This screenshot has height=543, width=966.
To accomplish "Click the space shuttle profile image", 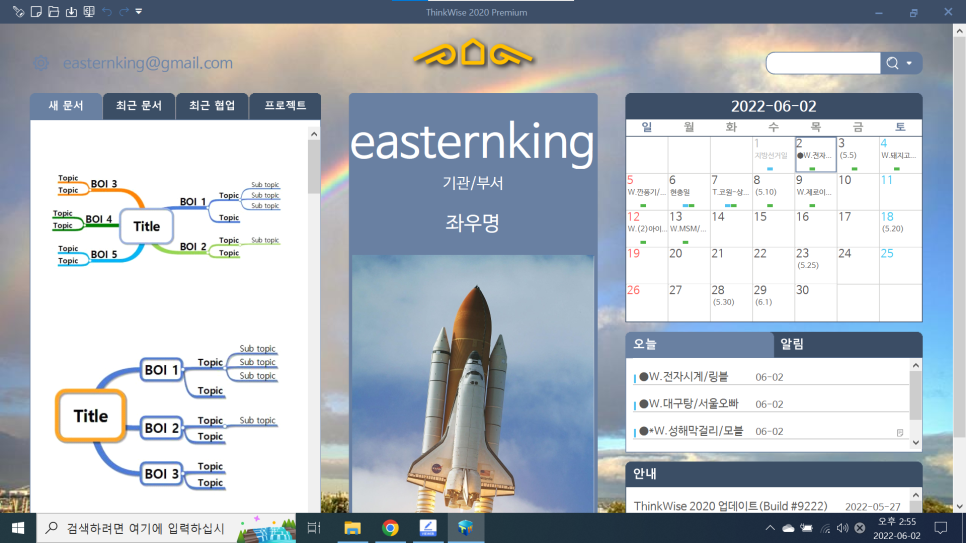I will point(473,383).
